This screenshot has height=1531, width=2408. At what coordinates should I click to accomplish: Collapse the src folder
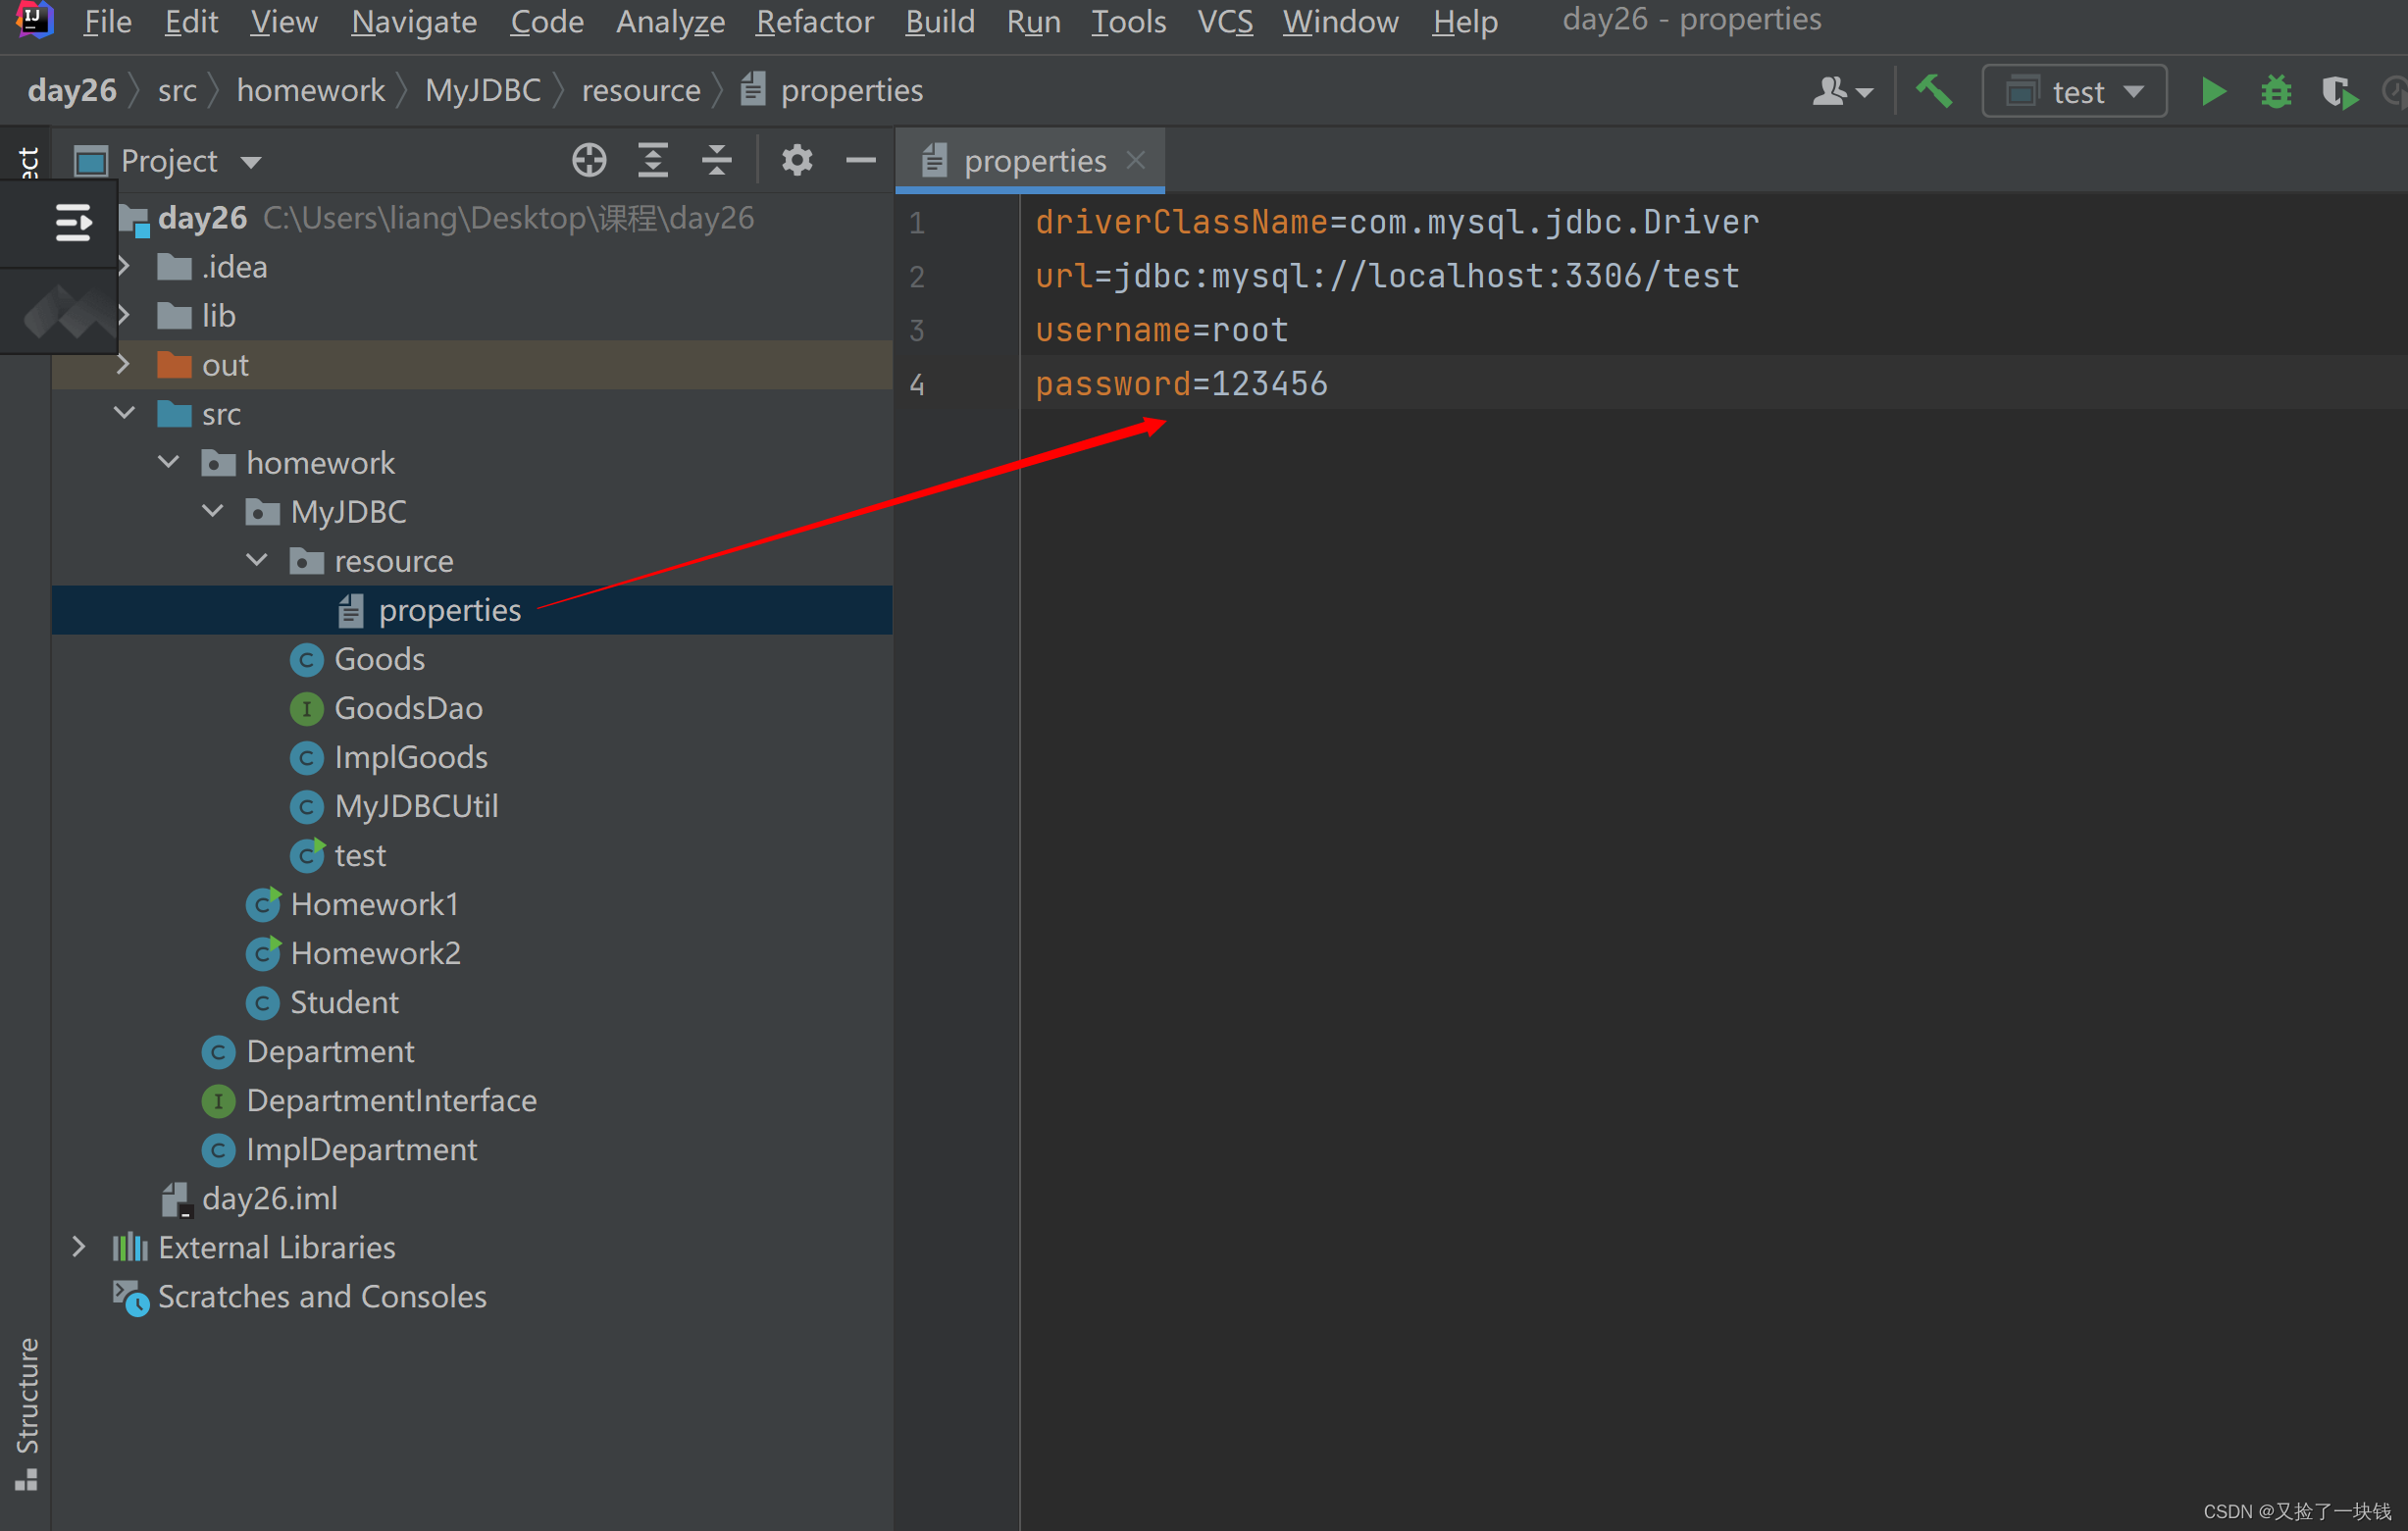(122, 413)
